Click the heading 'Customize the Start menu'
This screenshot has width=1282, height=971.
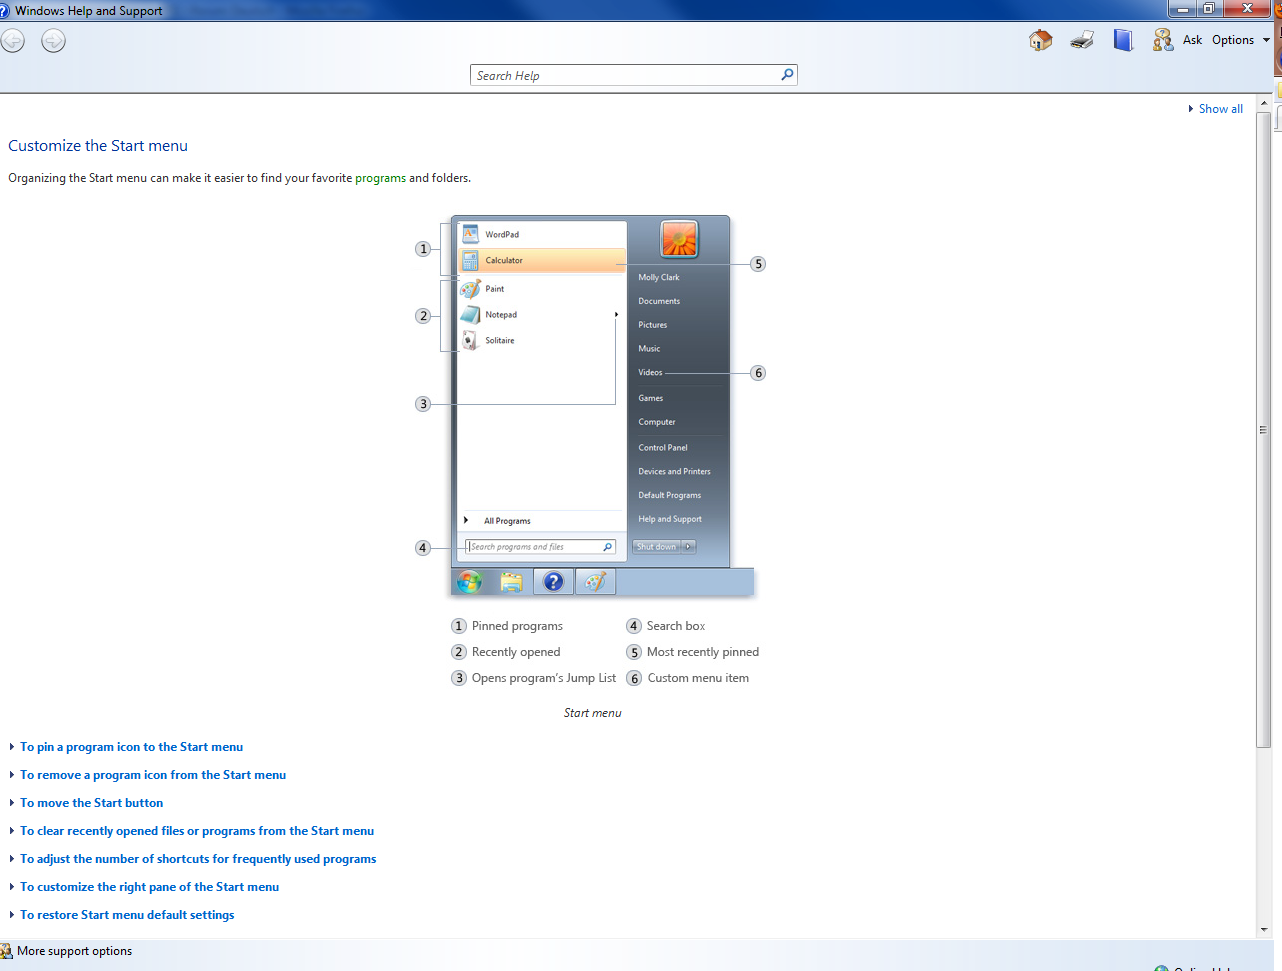click(x=98, y=146)
